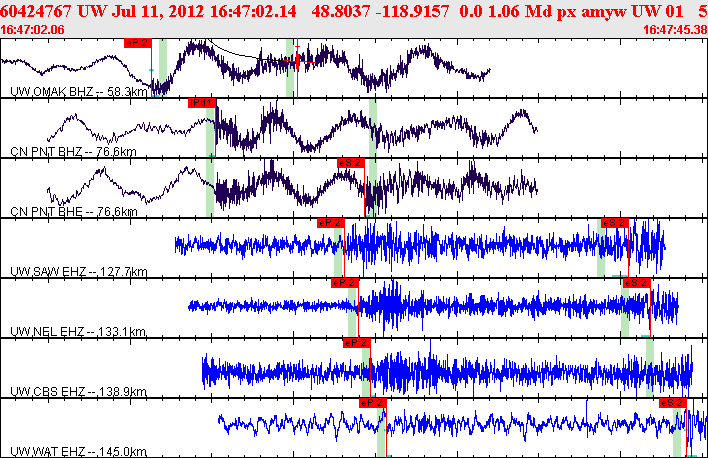Click the start time 16:47:02.06
The width and height of the screenshot is (708, 458).
(32, 30)
